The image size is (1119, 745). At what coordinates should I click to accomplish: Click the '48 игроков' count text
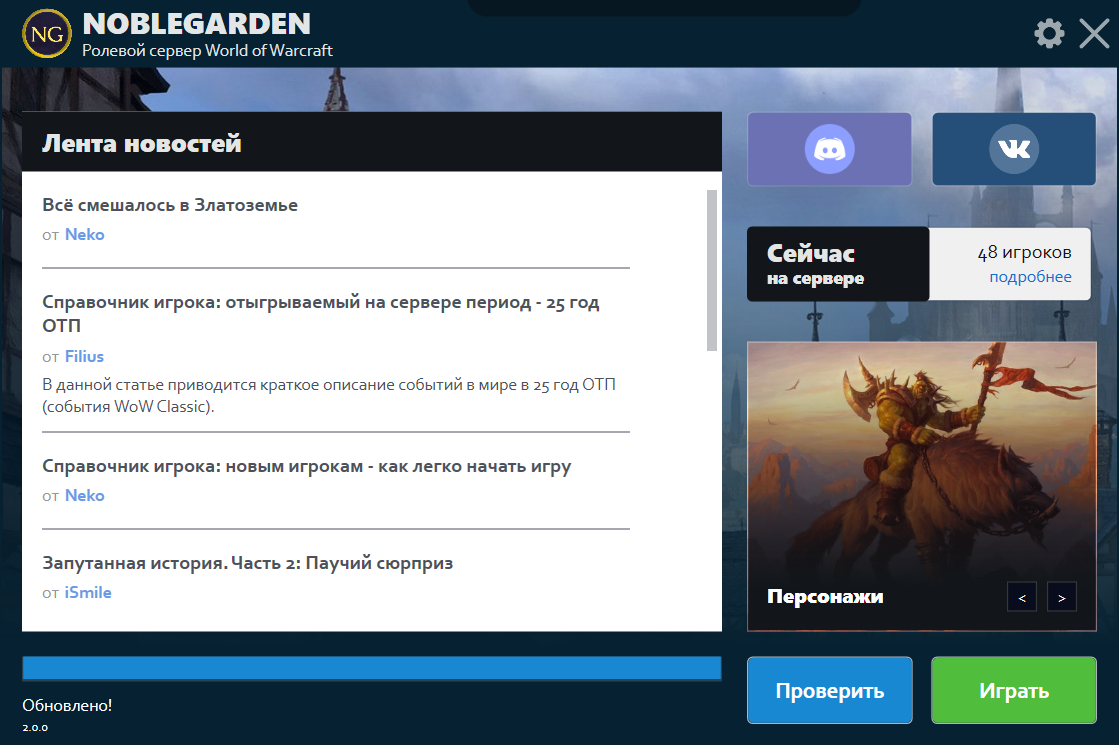click(1024, 252)
